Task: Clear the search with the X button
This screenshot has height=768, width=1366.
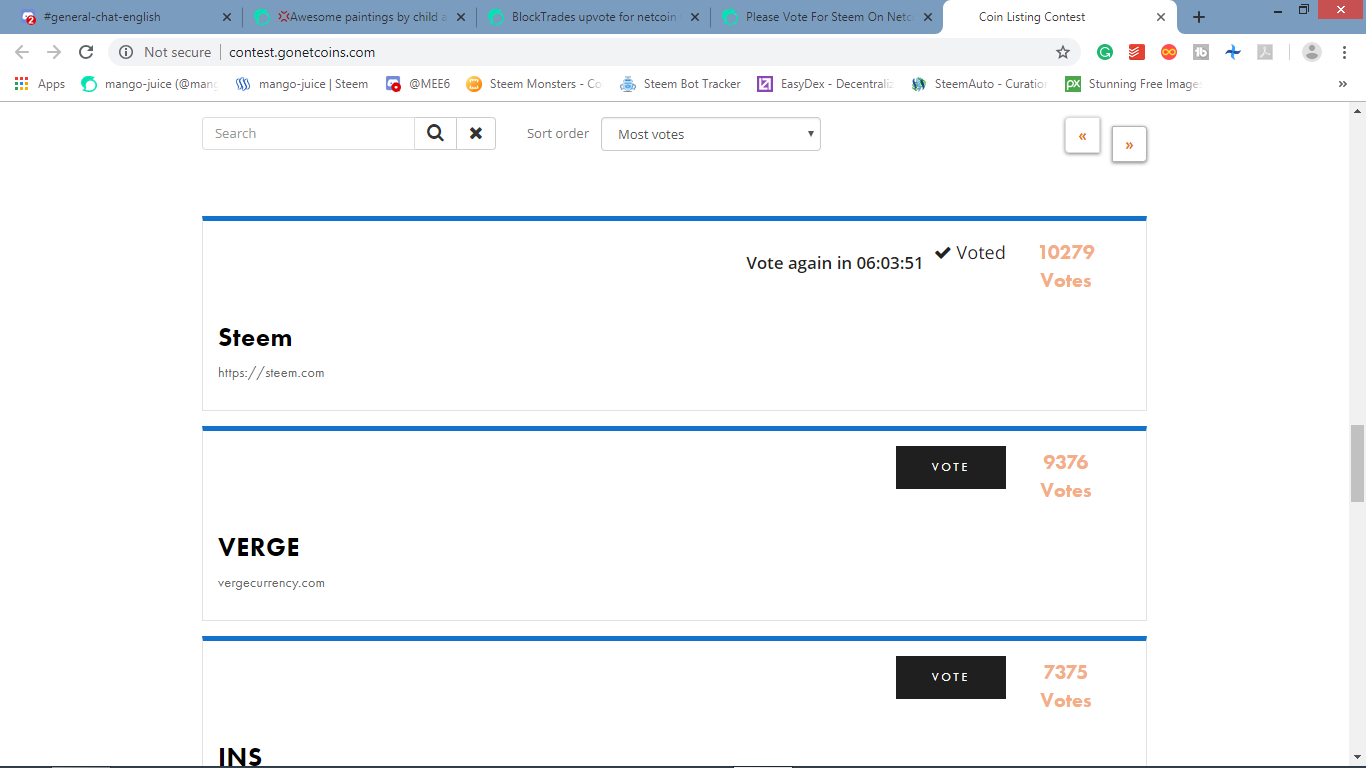Action: (476, 133)
